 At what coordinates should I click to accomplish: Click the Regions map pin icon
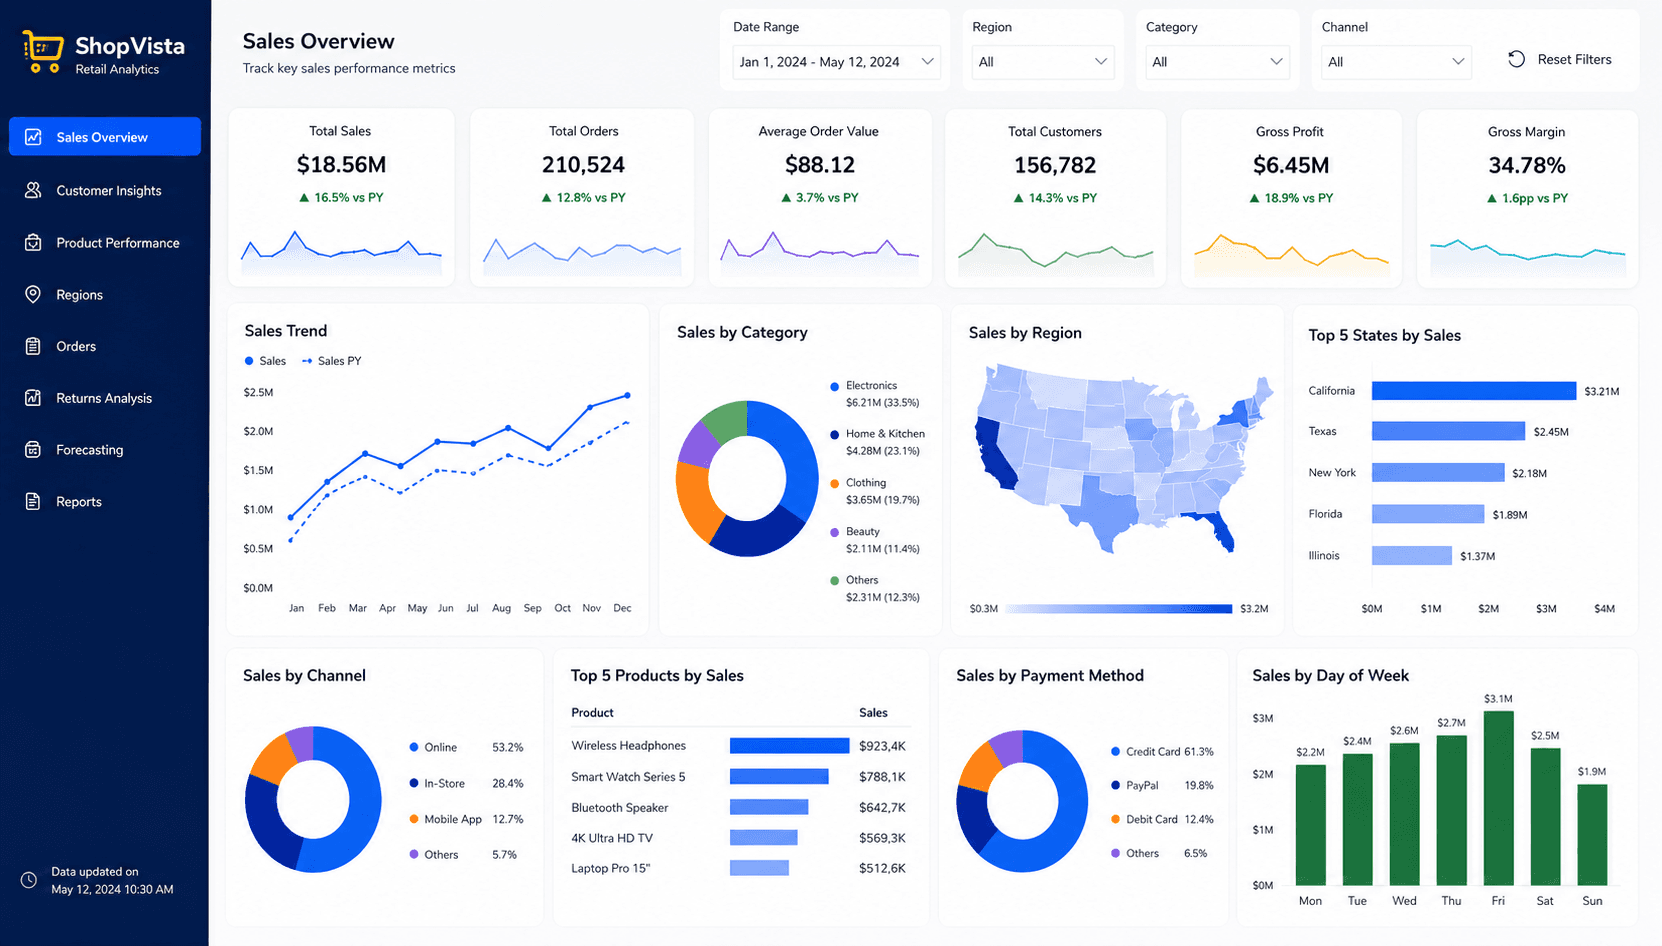click(x=33, y=294)
